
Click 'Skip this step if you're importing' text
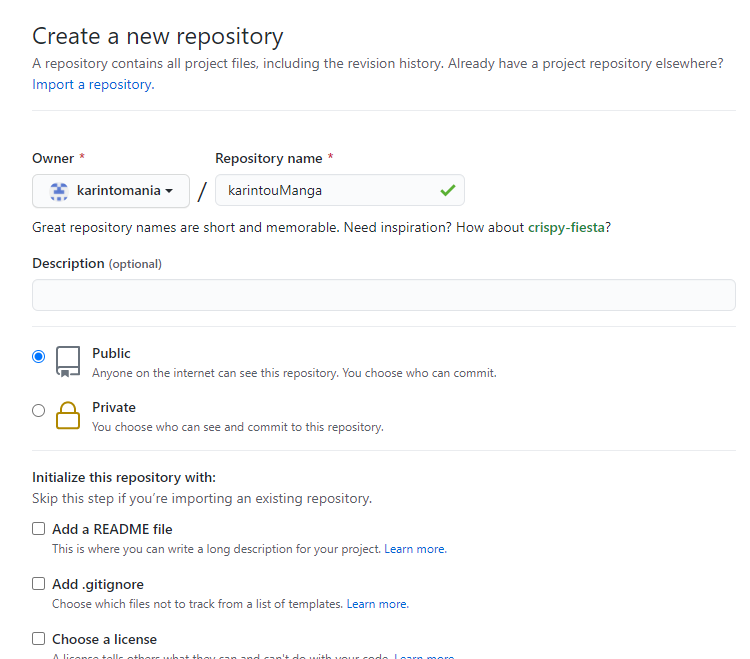point(202,498)
